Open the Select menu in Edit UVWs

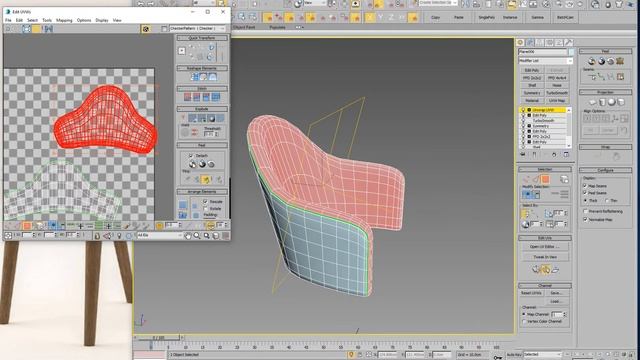pos(32,20)
